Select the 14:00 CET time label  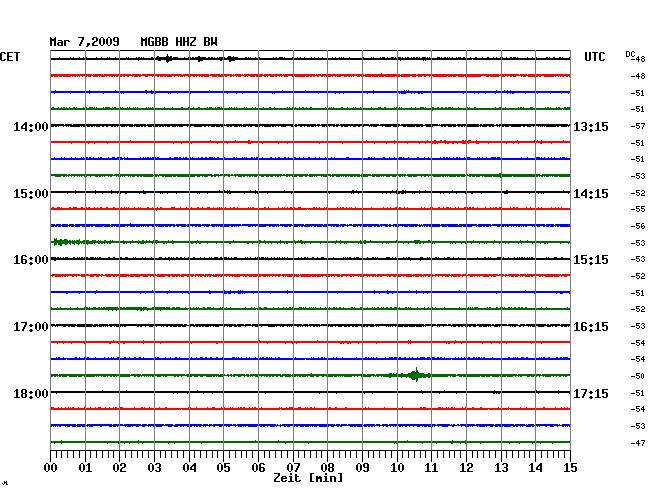(x=31, y=126)
